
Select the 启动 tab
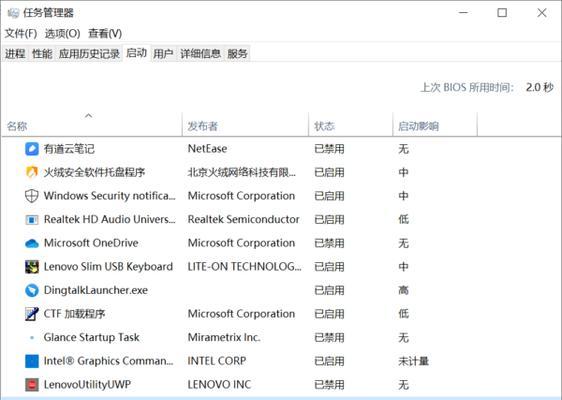[137, 53]
